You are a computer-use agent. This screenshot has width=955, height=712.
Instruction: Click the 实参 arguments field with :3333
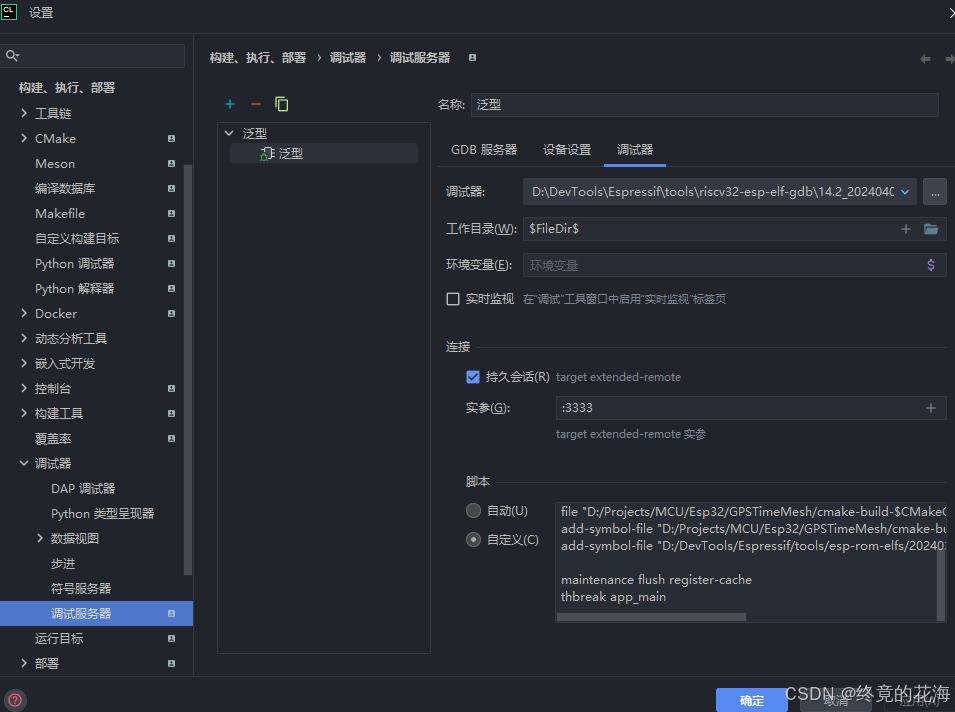[751, 408]
